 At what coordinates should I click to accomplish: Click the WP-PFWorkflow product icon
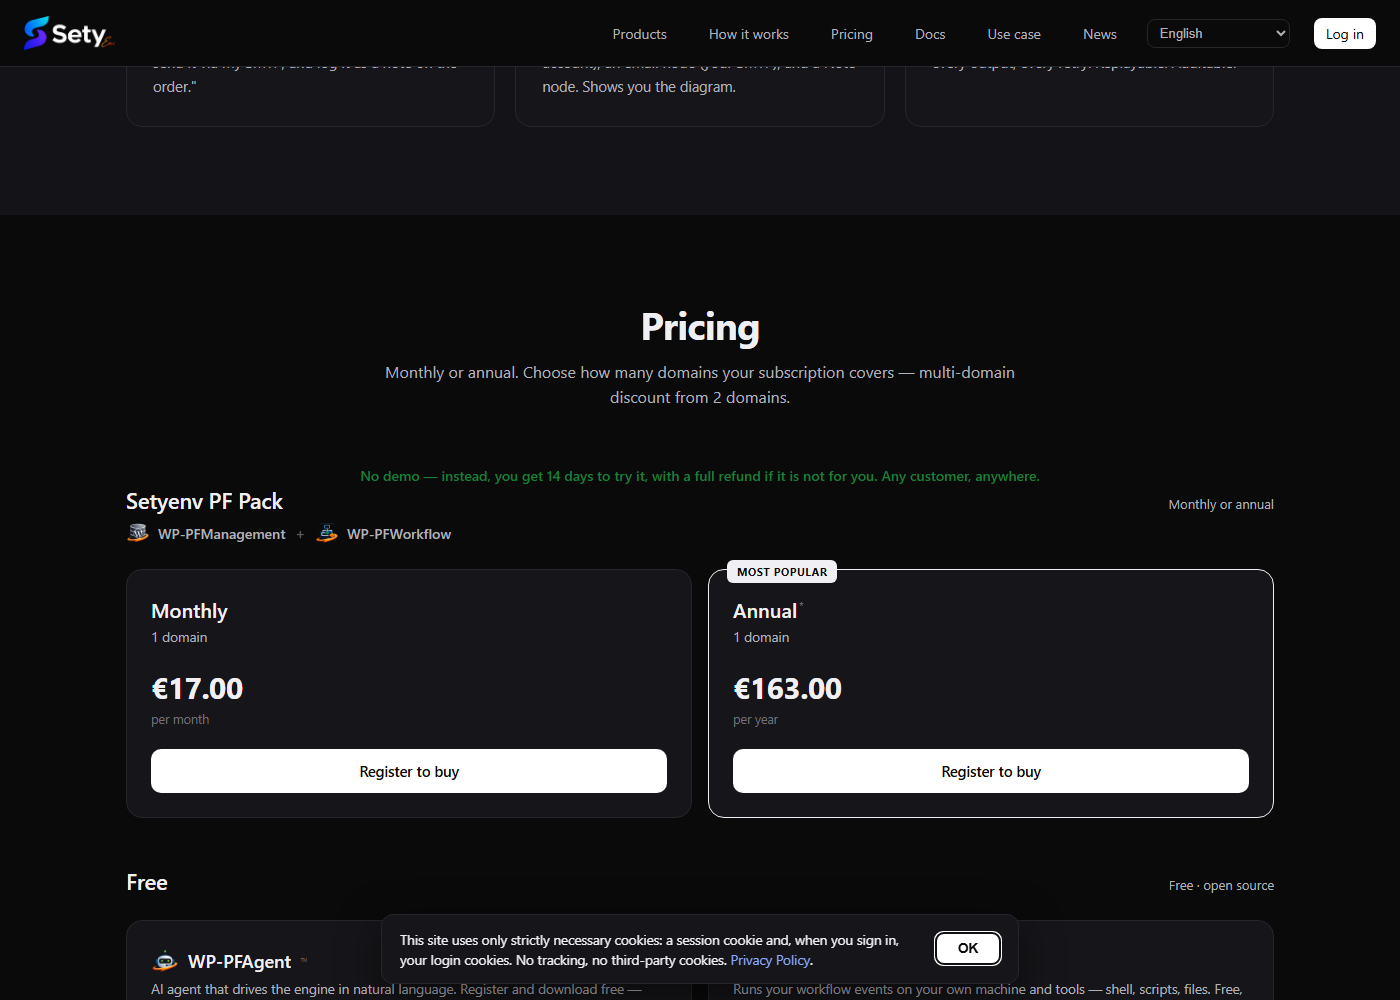327,533
